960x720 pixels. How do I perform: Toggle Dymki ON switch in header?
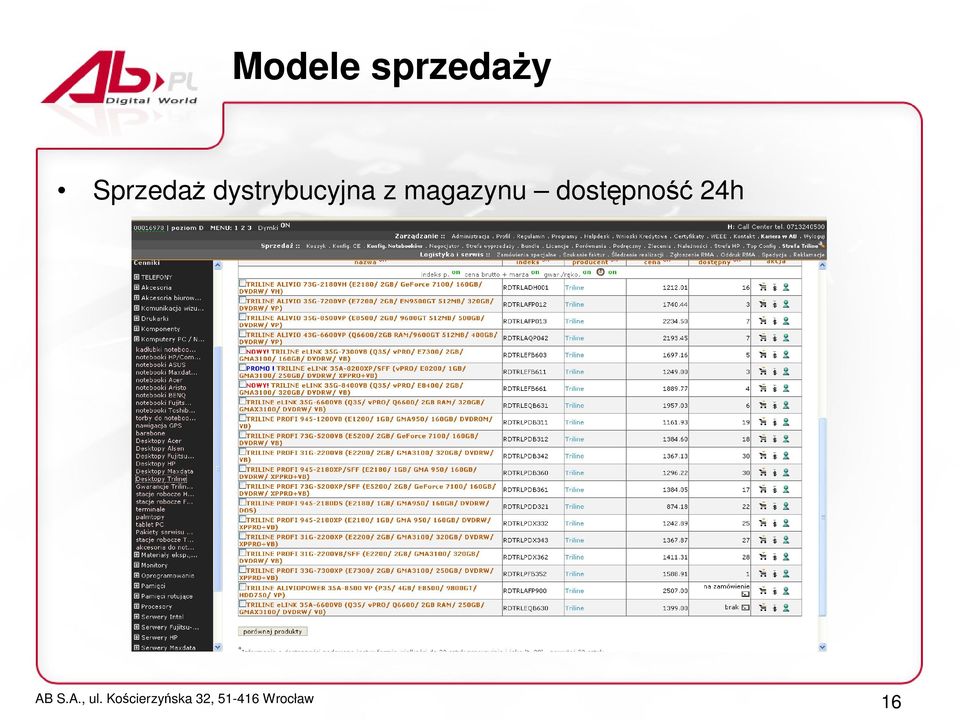tap(285, 226)
